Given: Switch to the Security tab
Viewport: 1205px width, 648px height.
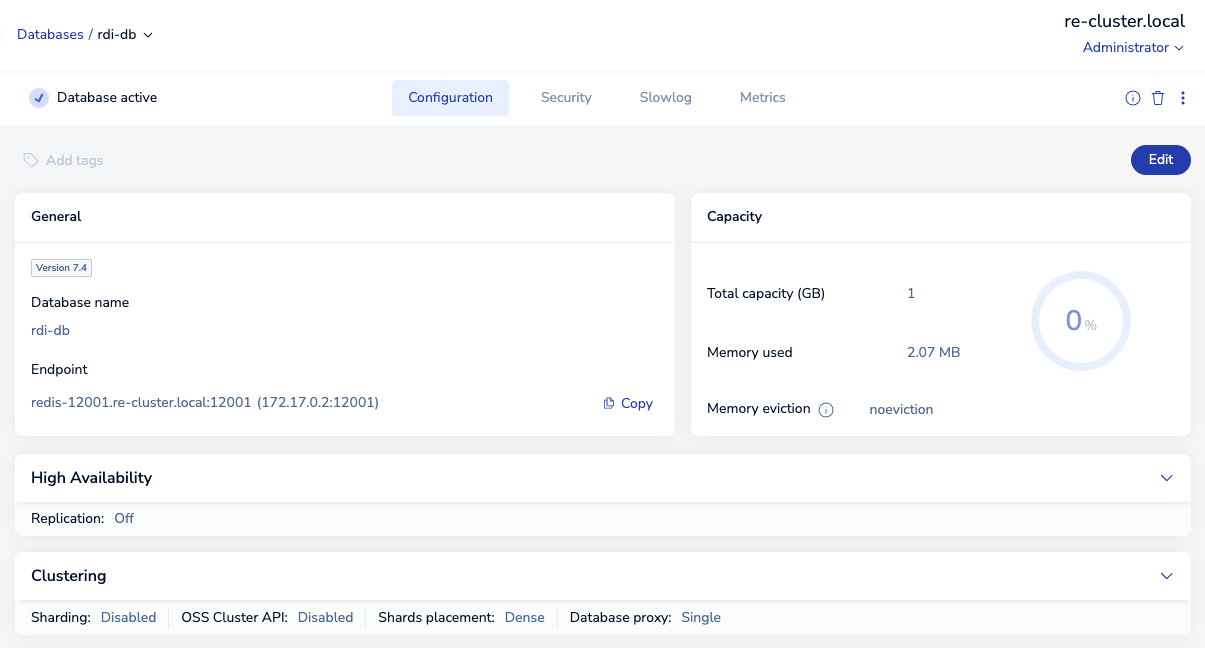Looking at the screenshot, I should [566, 98].
